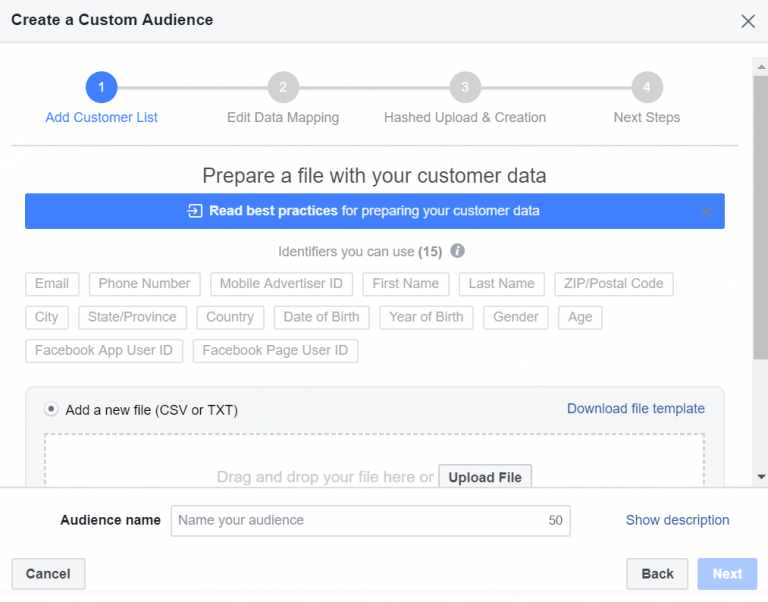Select the Add a new file radio button
Screen dimensions: 768x602
click(x=51, y=409)
